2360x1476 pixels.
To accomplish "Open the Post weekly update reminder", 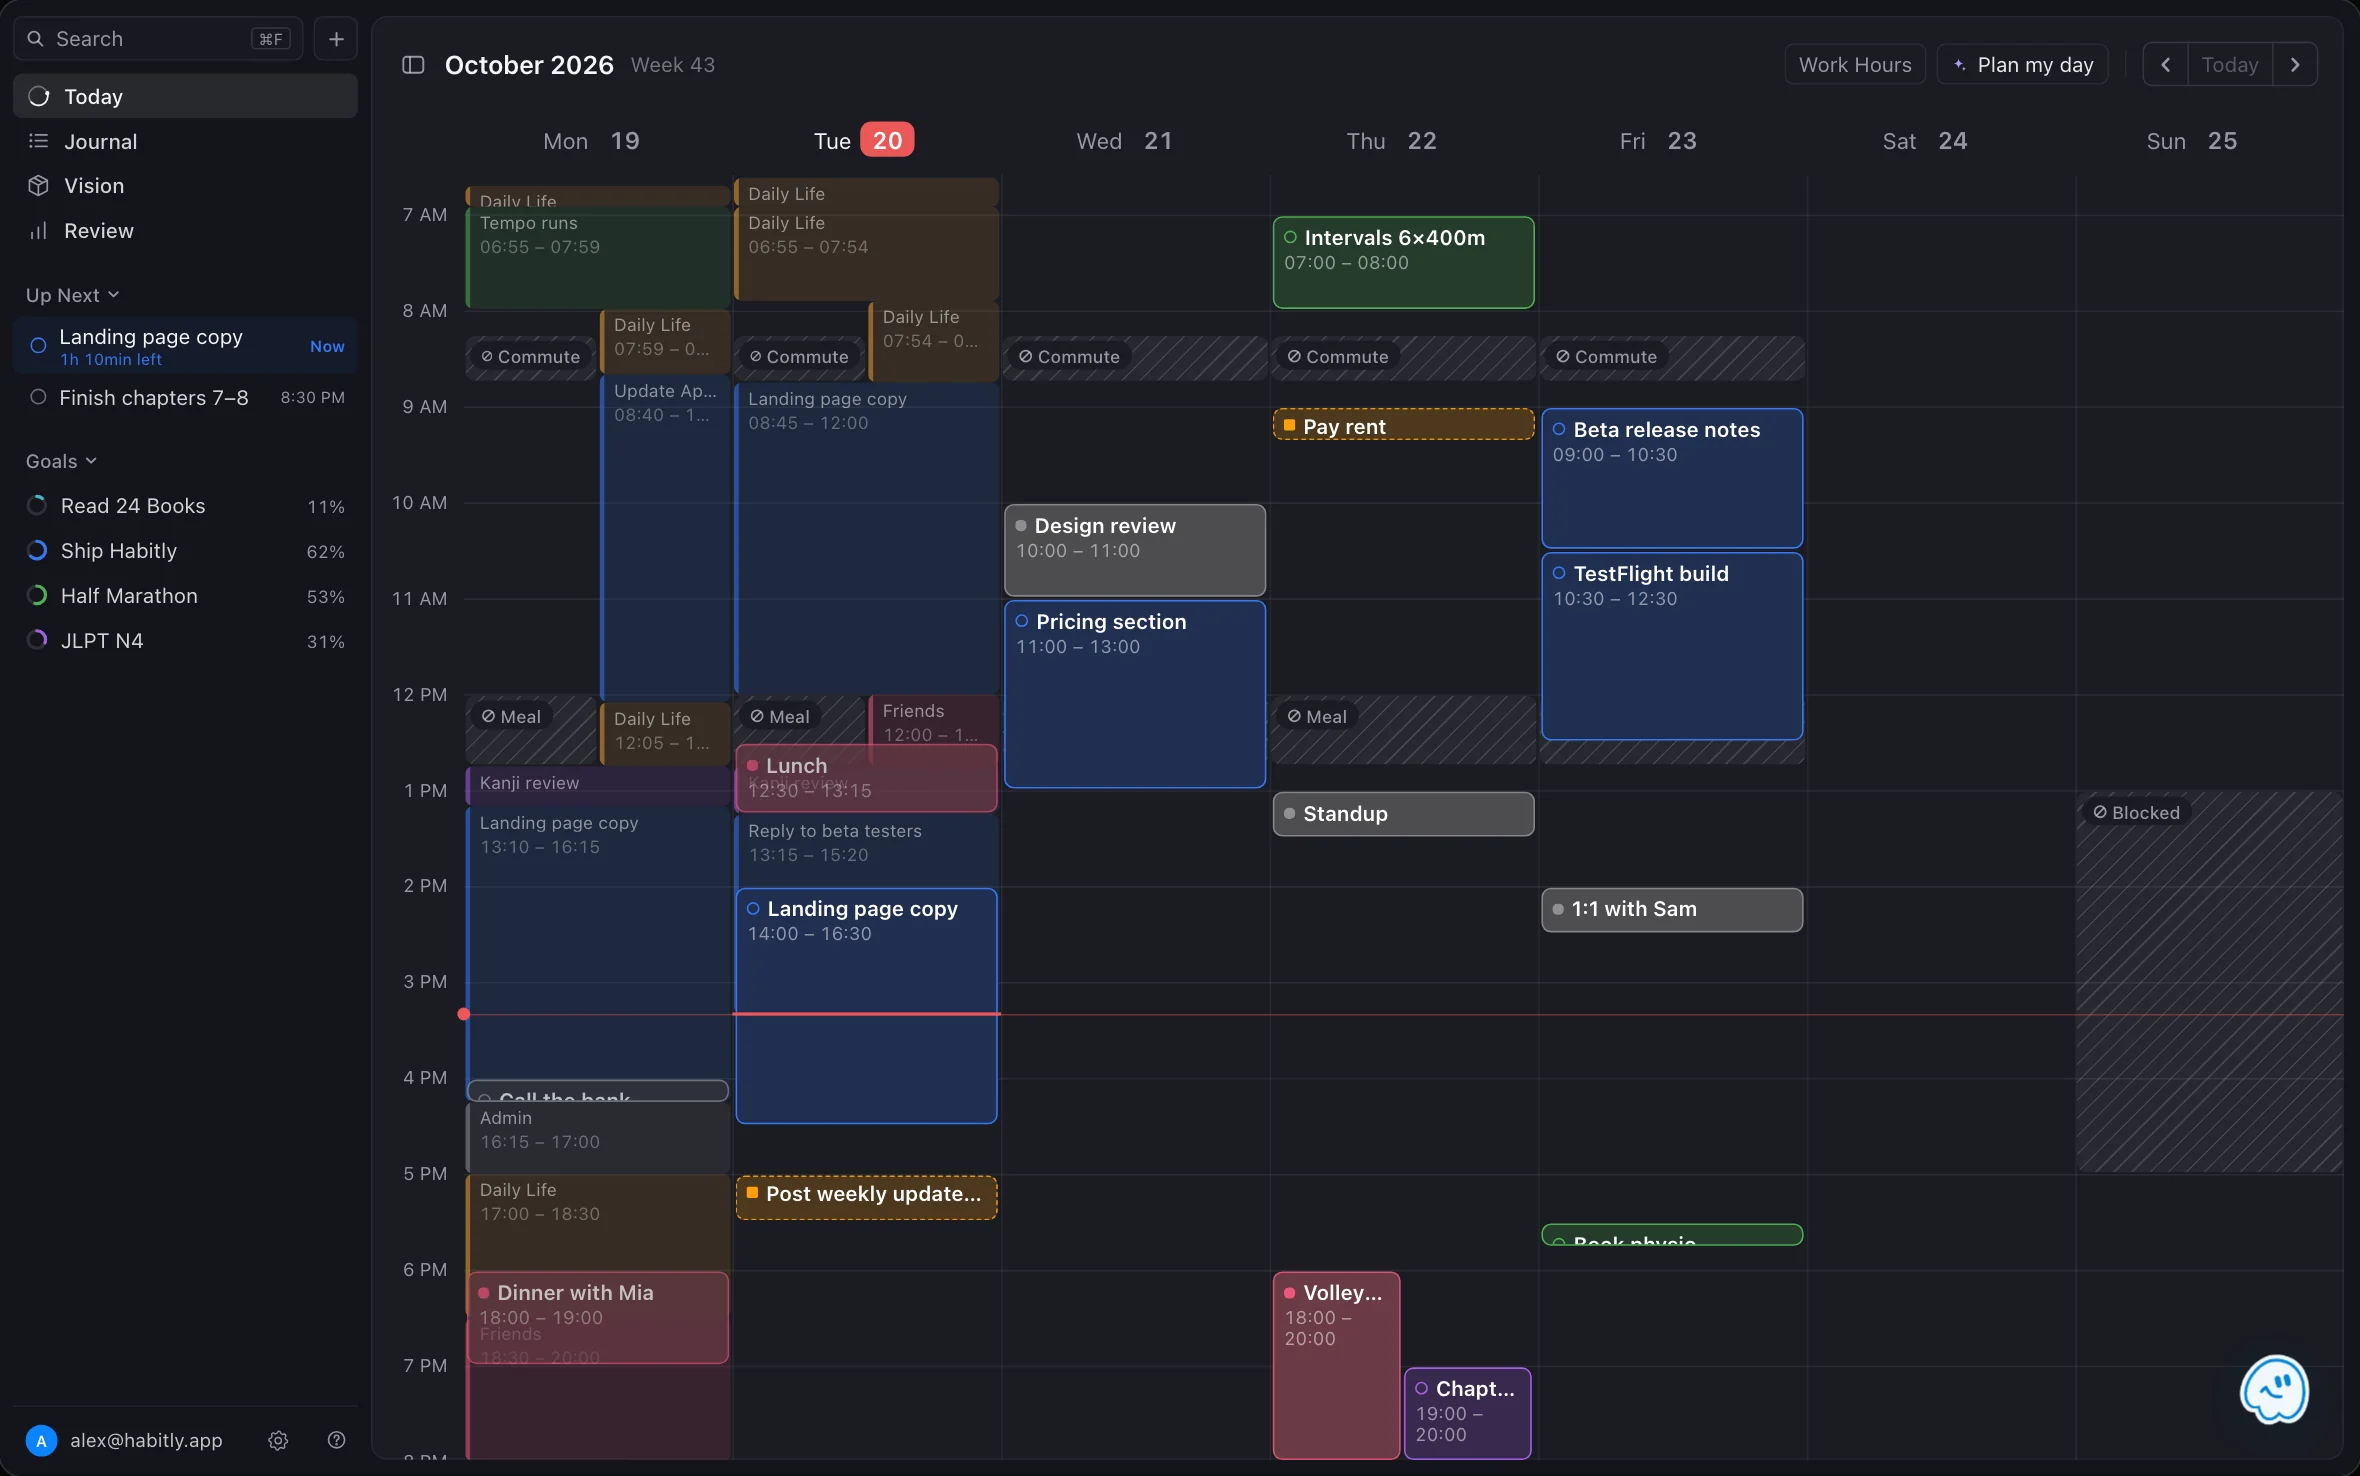I will (x=866, y=1197).
